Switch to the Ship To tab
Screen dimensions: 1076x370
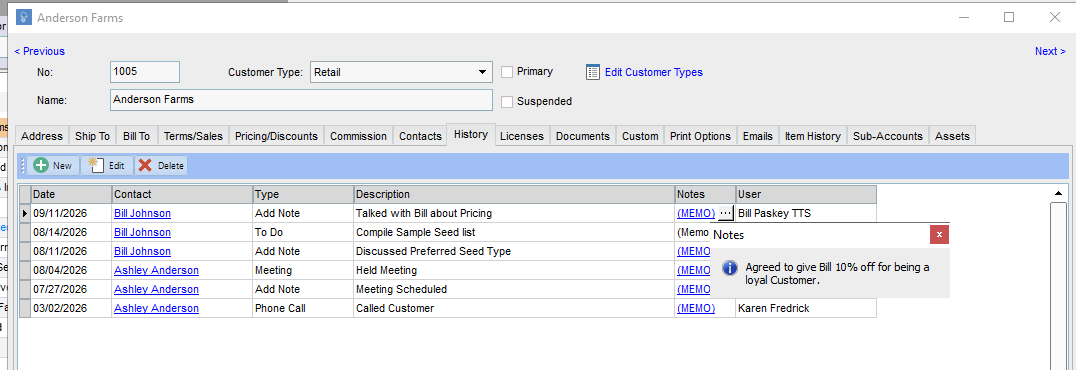coord(93,136)
